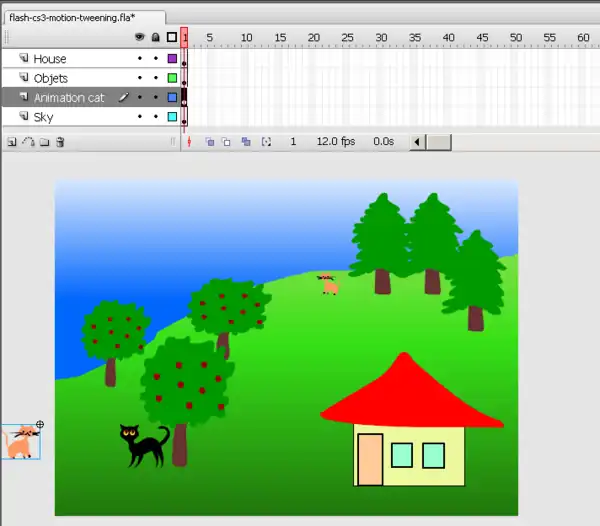This screenshot has height=526, width=600.
Task: Click Edit Multiple Frames icon
Action: click(x=246, y=142)
